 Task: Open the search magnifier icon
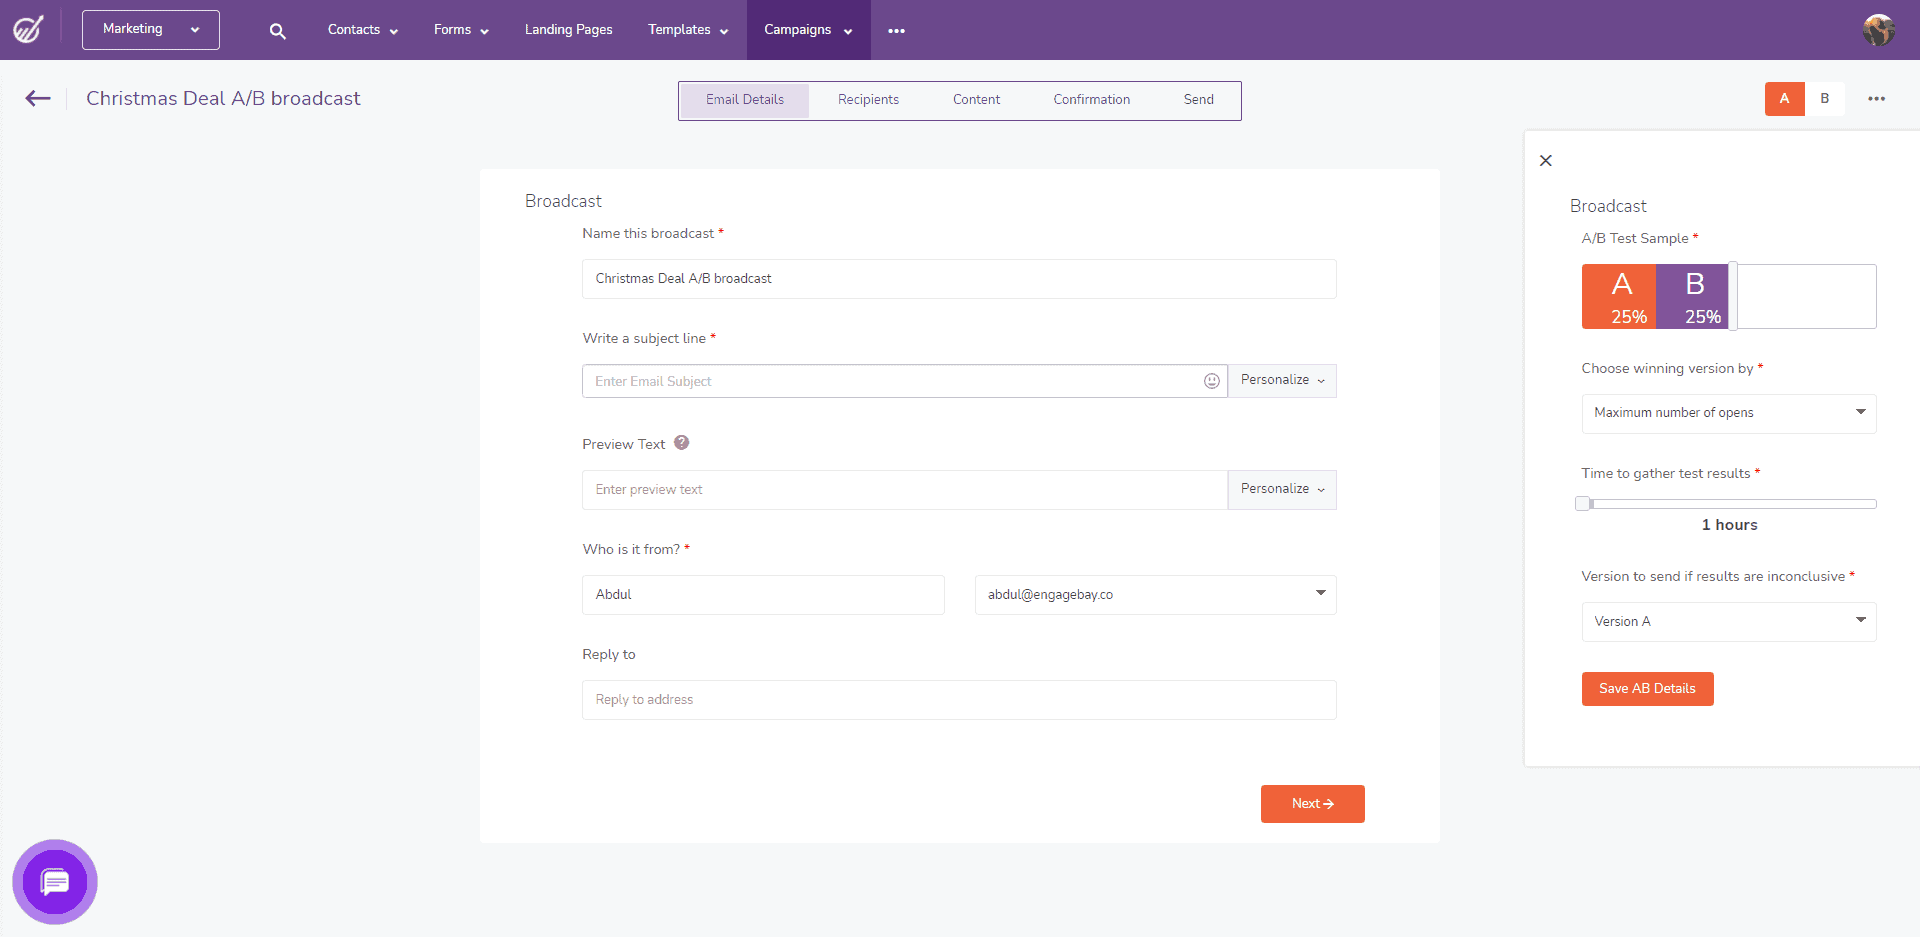tap(278, 31)
